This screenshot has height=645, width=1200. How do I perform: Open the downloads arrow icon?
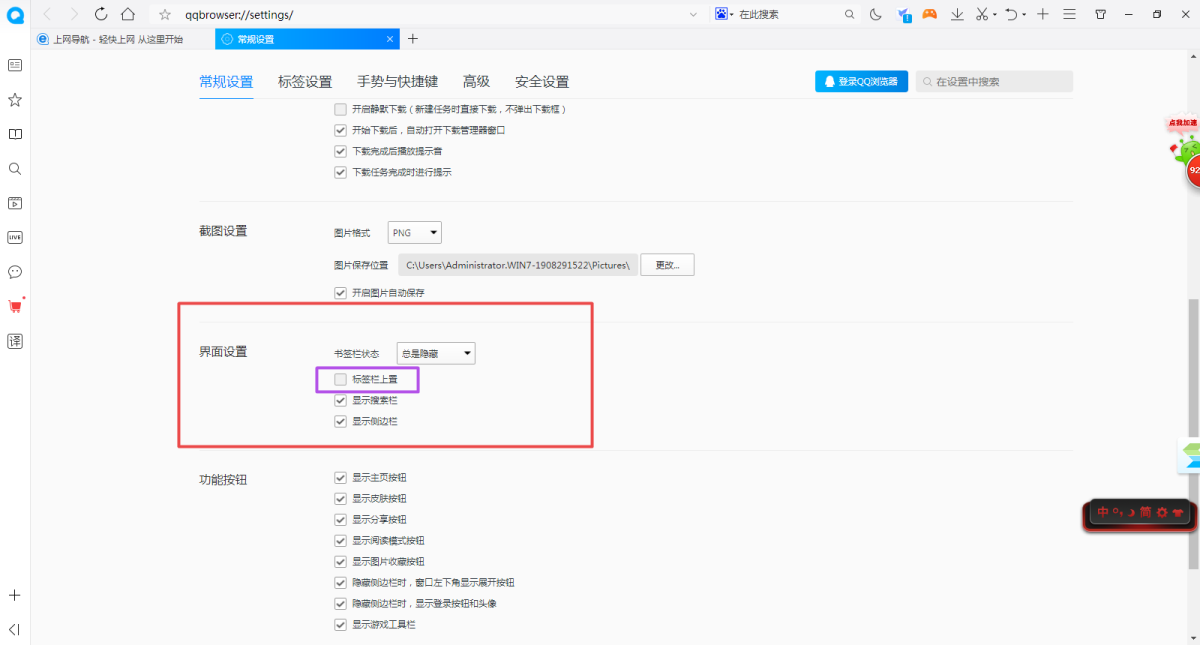957,14
